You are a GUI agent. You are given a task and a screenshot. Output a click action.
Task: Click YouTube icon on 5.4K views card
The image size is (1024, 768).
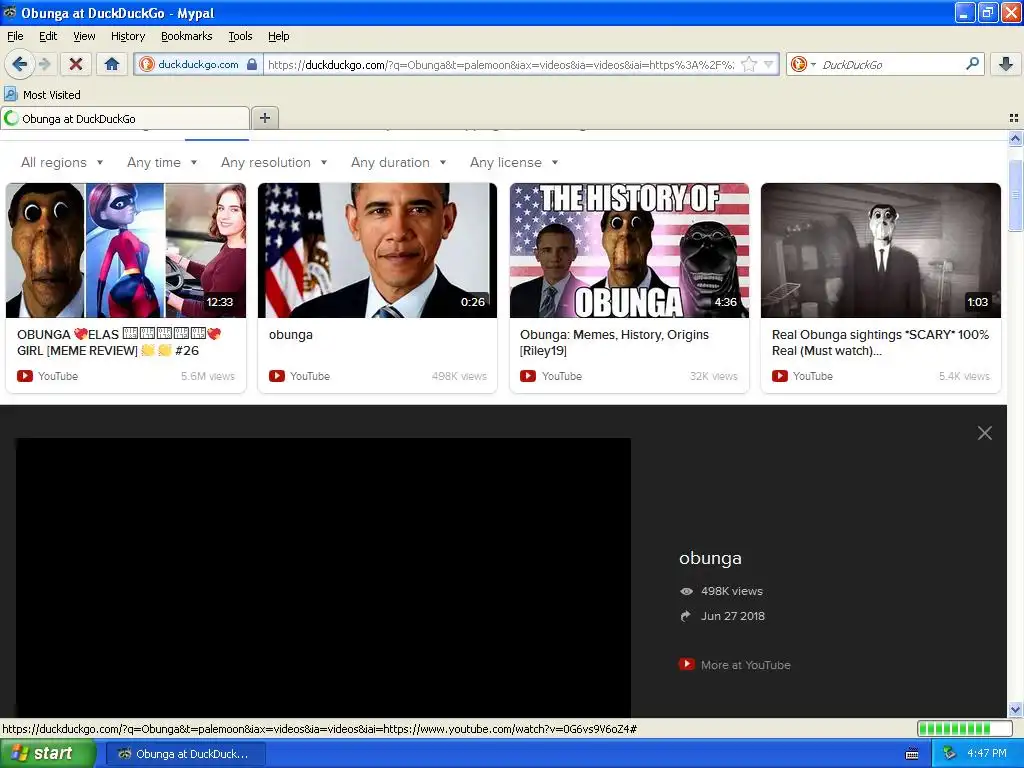tap(780, 376)
